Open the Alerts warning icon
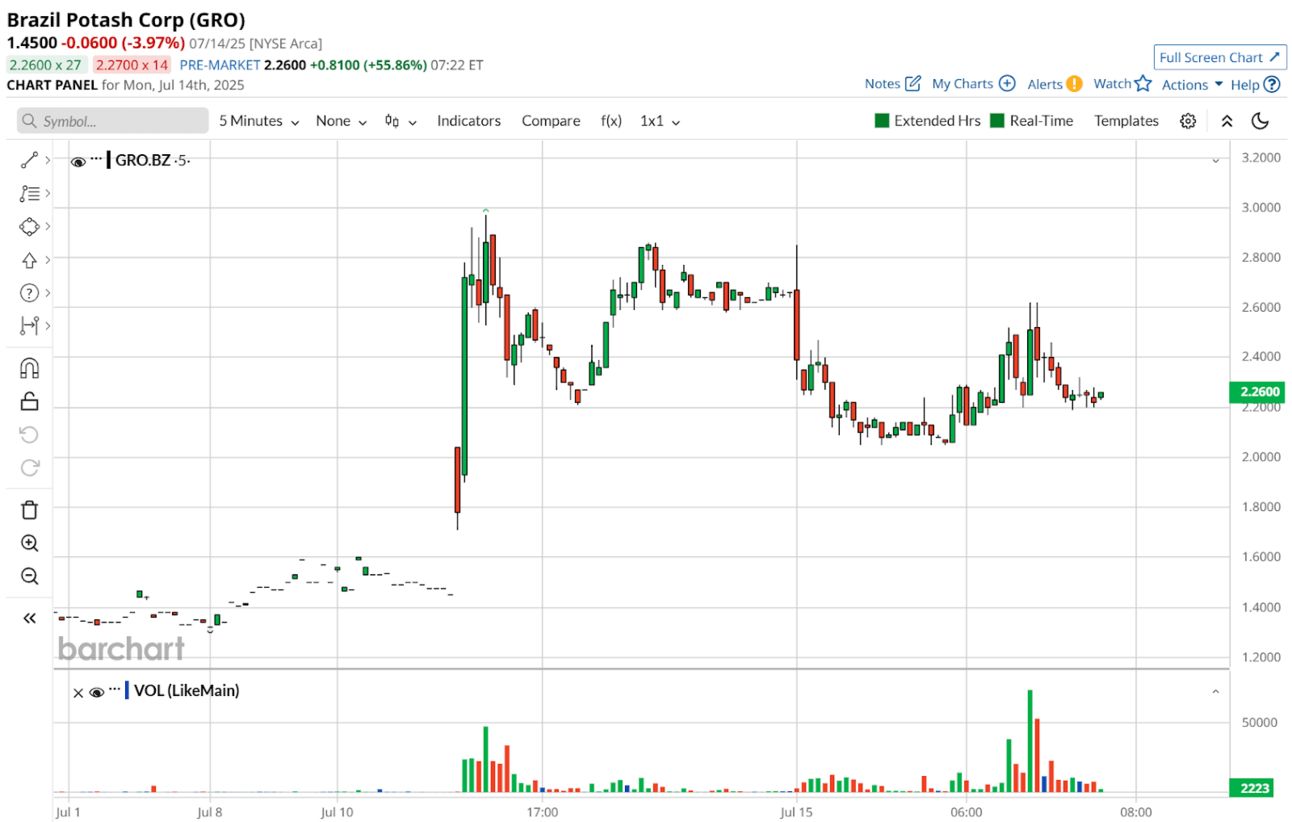This screenshot has height=822, width=1292. [x=1074, y=84]
